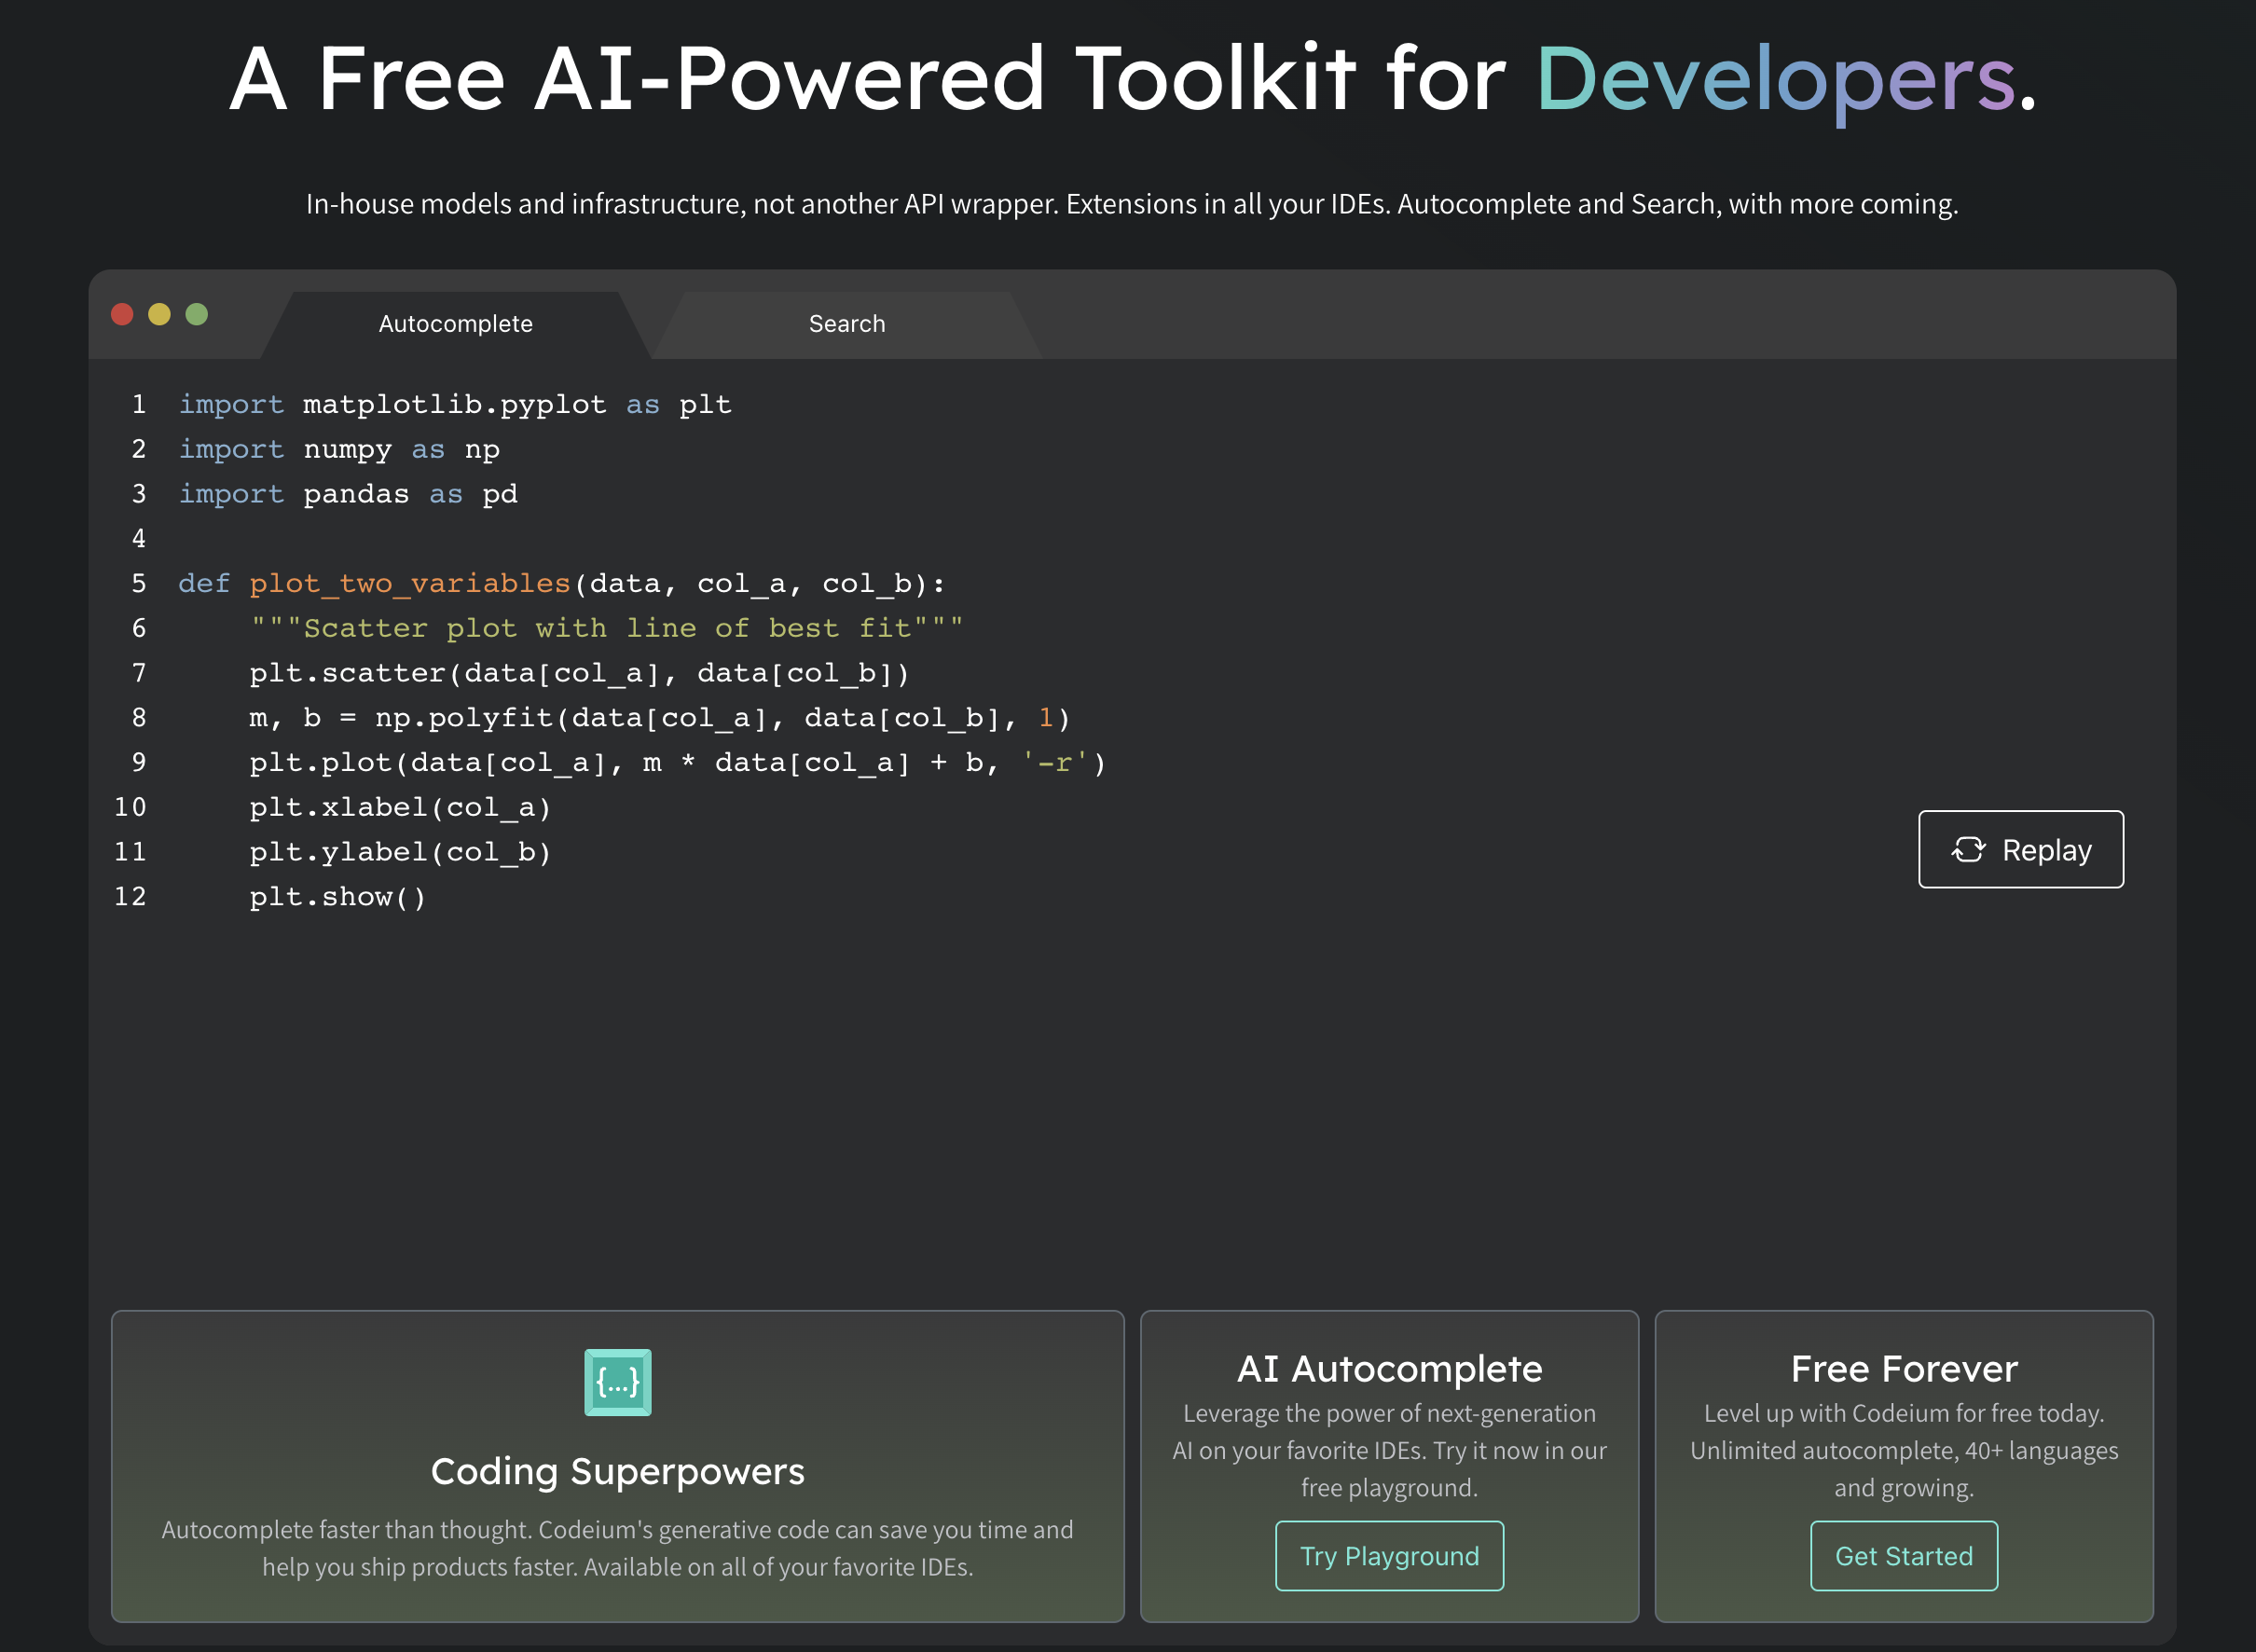This screenshot has width=2256, height=1652.
Task: Click the Coding Superpowers braces icon
Action: [617, 1382]
